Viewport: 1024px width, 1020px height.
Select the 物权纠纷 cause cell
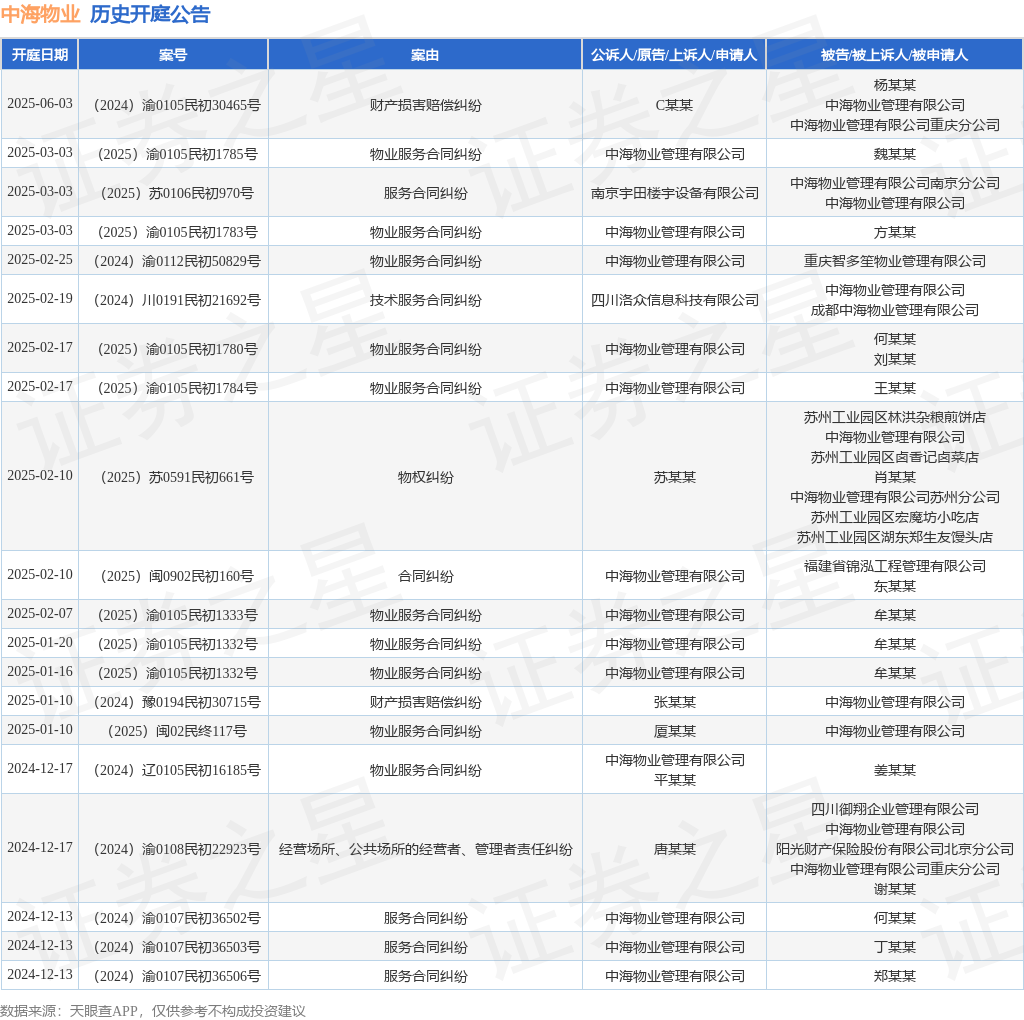click(x=425, y=477)
